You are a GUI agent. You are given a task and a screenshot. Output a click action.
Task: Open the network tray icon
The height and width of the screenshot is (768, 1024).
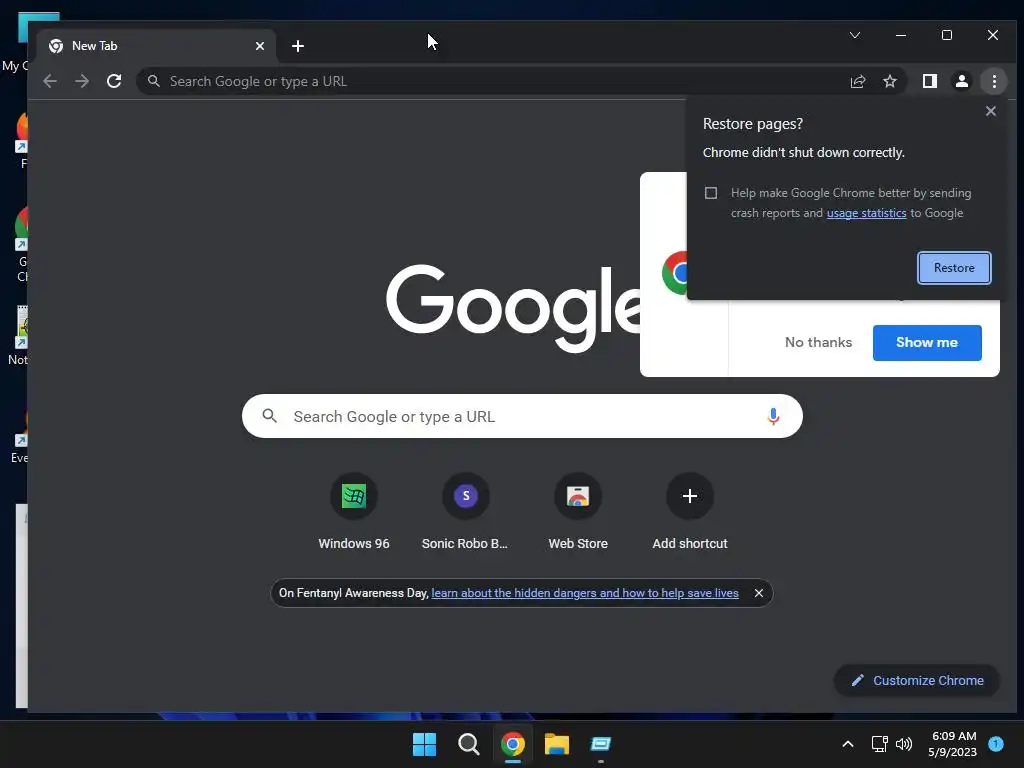click(879, 744)
